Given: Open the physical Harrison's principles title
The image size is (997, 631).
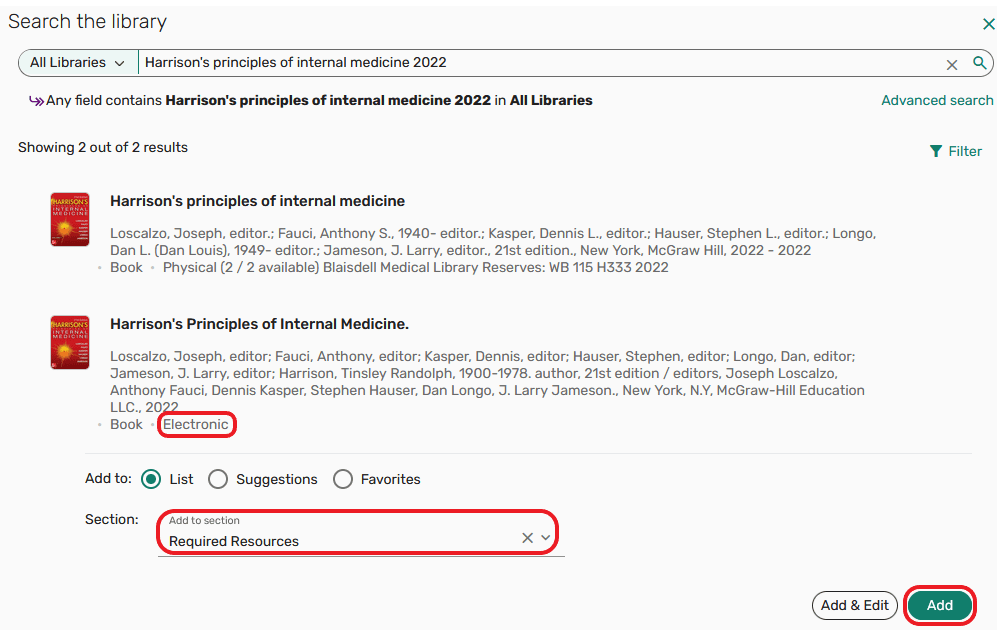Looking at the screenshot, I should (x=257, y=201).
